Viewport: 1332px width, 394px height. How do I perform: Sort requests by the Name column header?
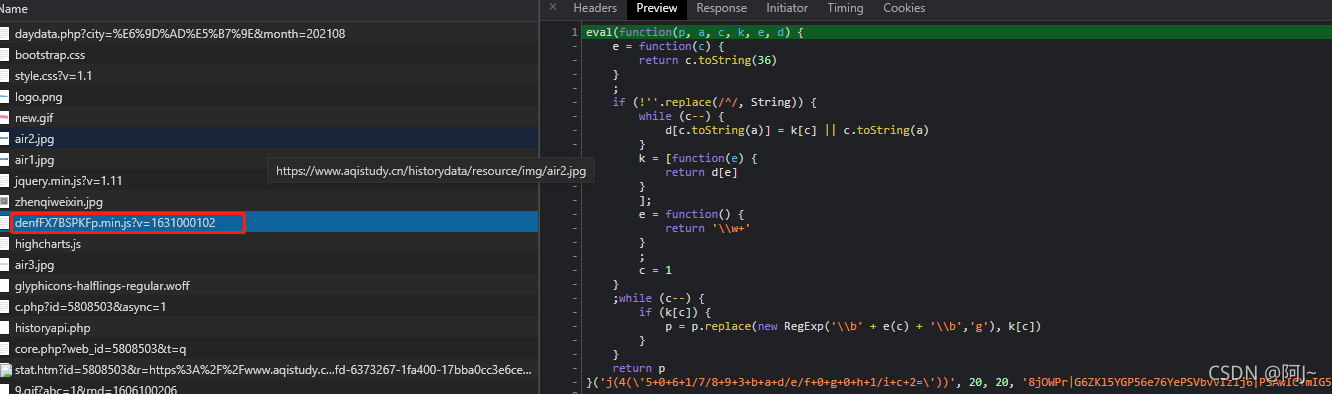269,8
